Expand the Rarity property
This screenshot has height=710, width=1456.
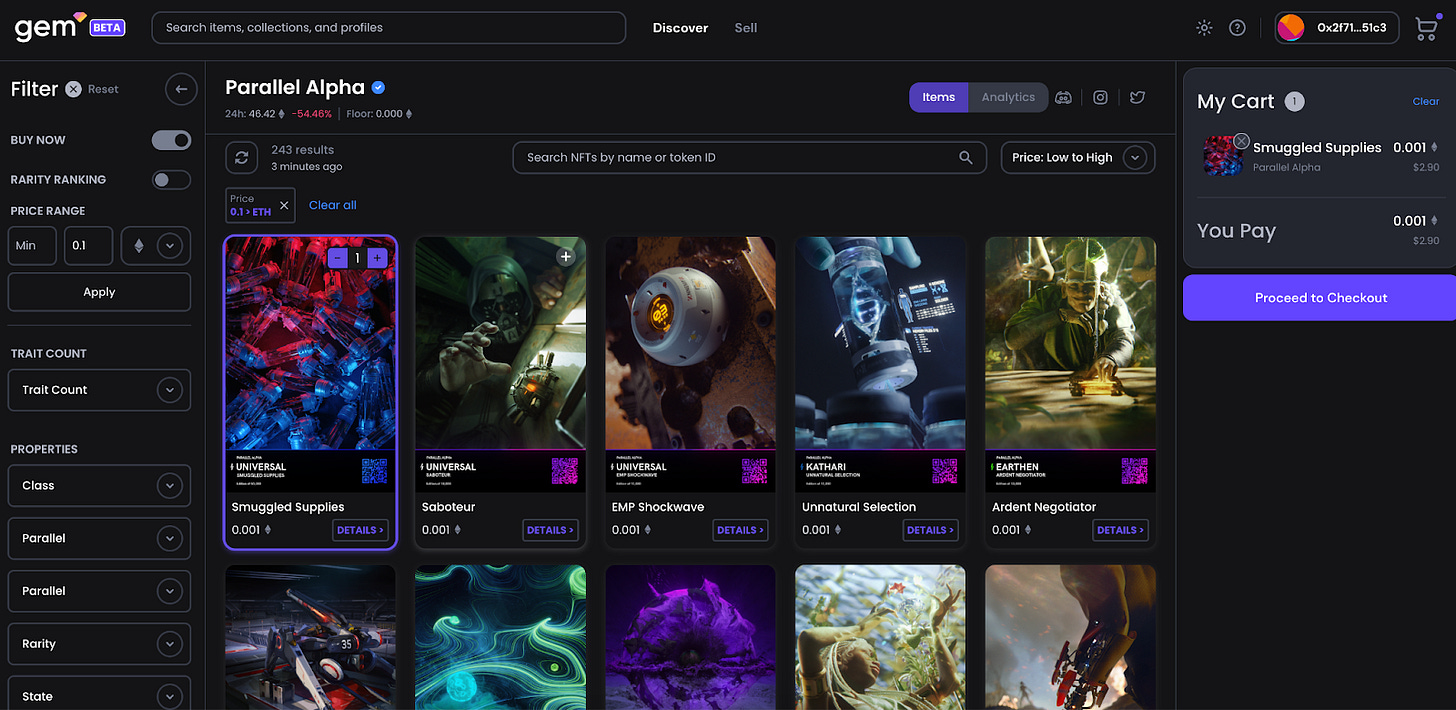point(99,644)
